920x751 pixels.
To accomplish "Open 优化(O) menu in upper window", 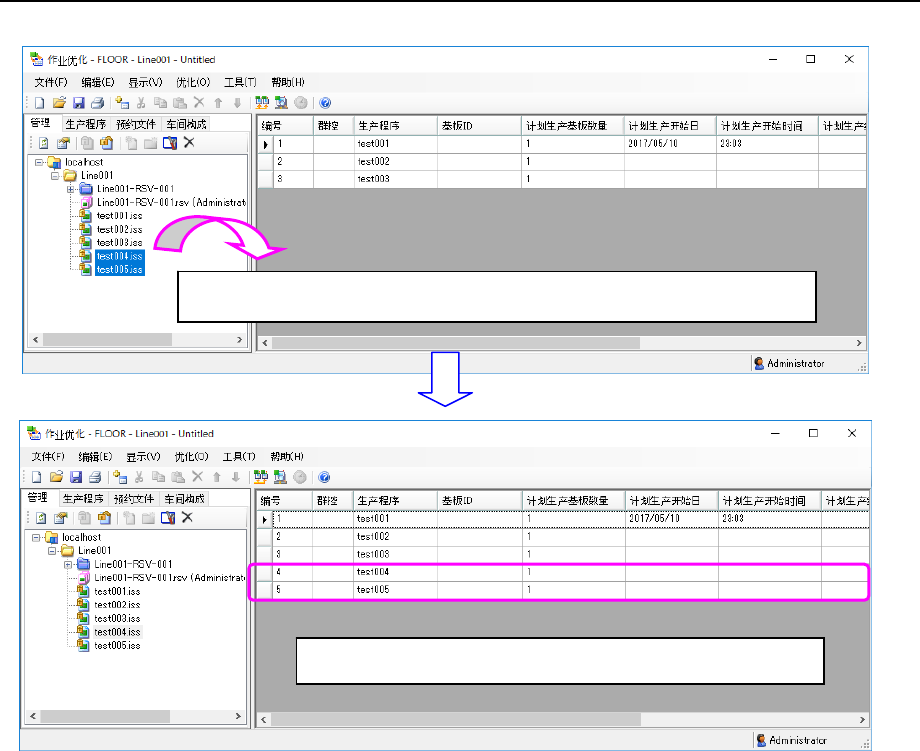I will point(193,82).
